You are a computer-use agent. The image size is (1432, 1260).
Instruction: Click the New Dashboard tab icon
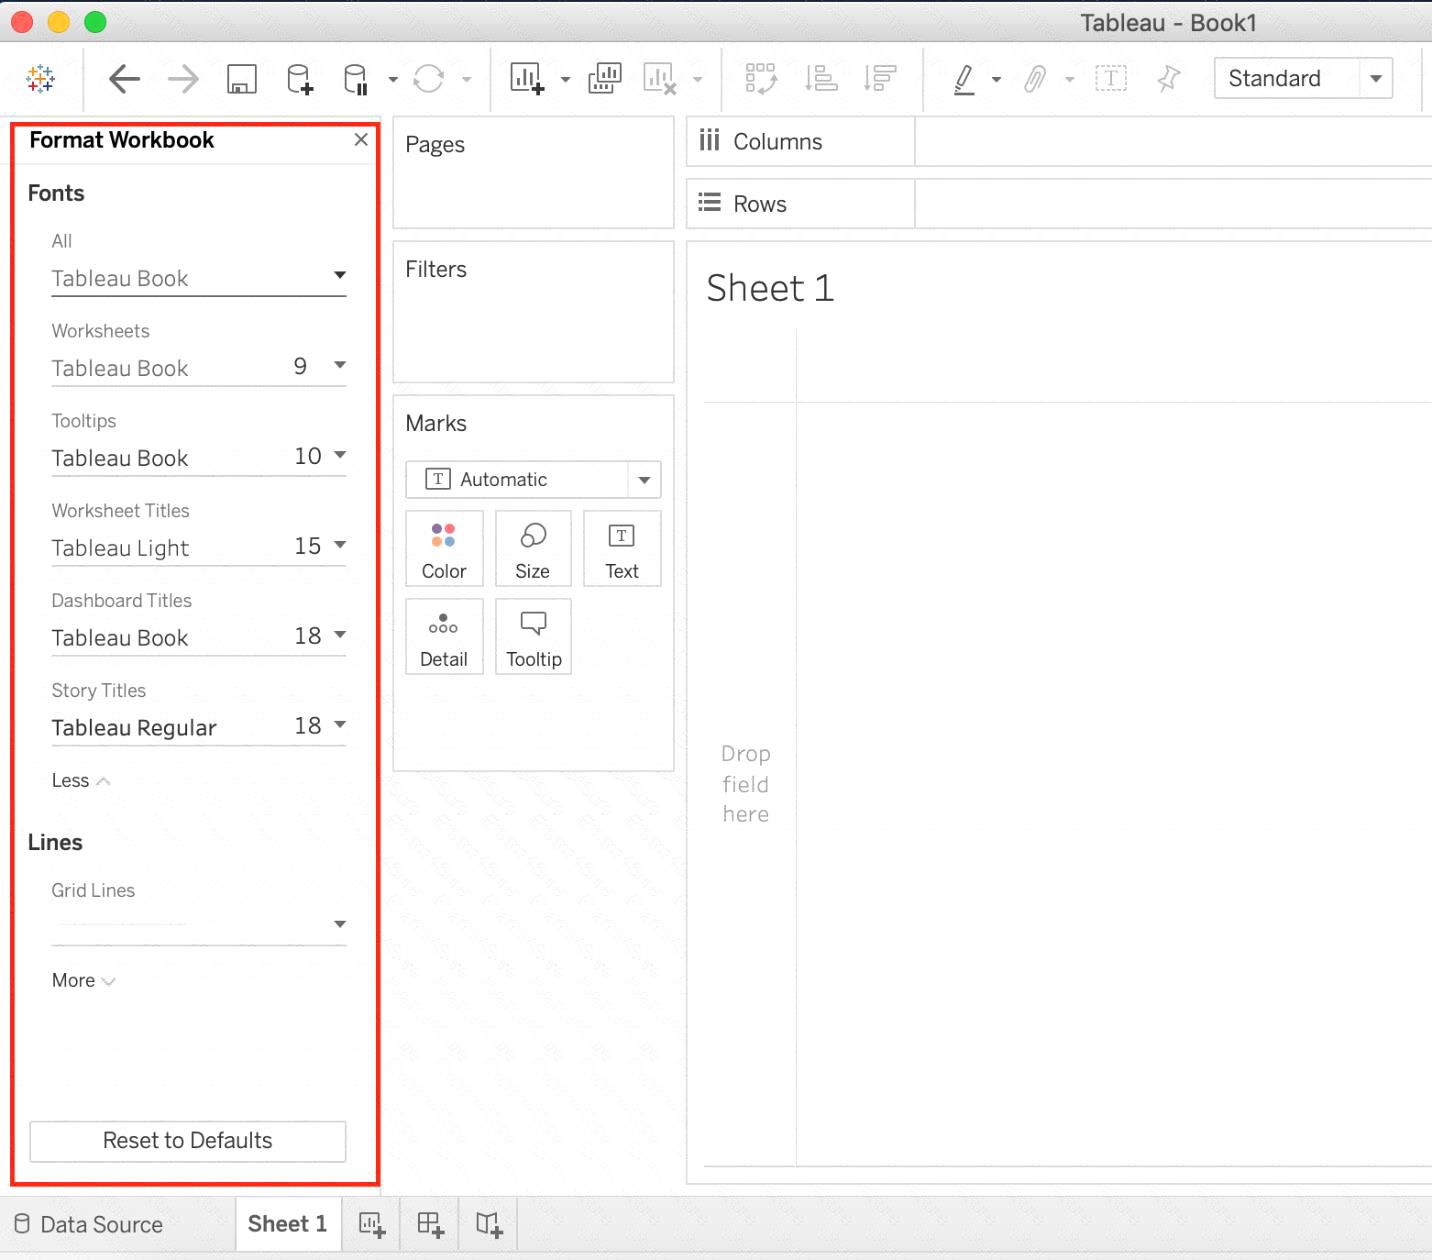tap(431, 1224)
